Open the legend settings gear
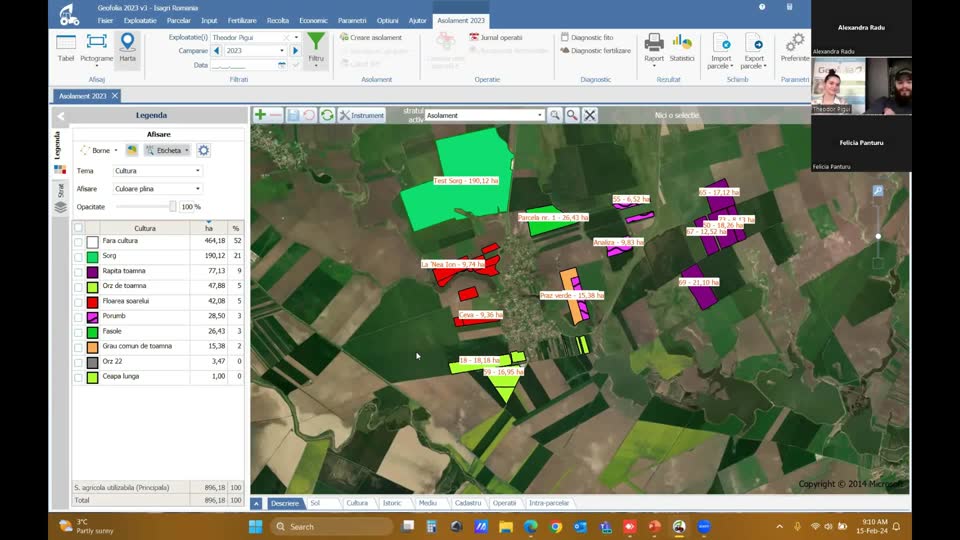This screenshot has width=960, height=540. pos(203,150)
